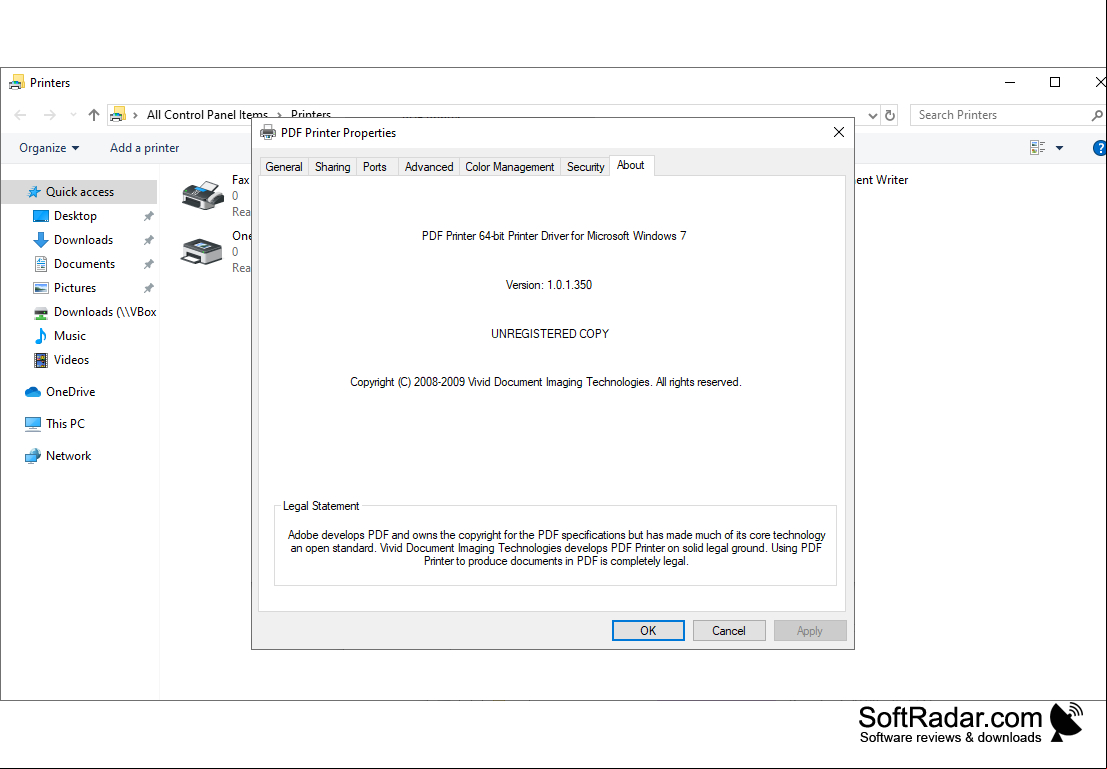Click the search magnifier icon
The image size is (1107, 769).
(x=1097, y=115)
